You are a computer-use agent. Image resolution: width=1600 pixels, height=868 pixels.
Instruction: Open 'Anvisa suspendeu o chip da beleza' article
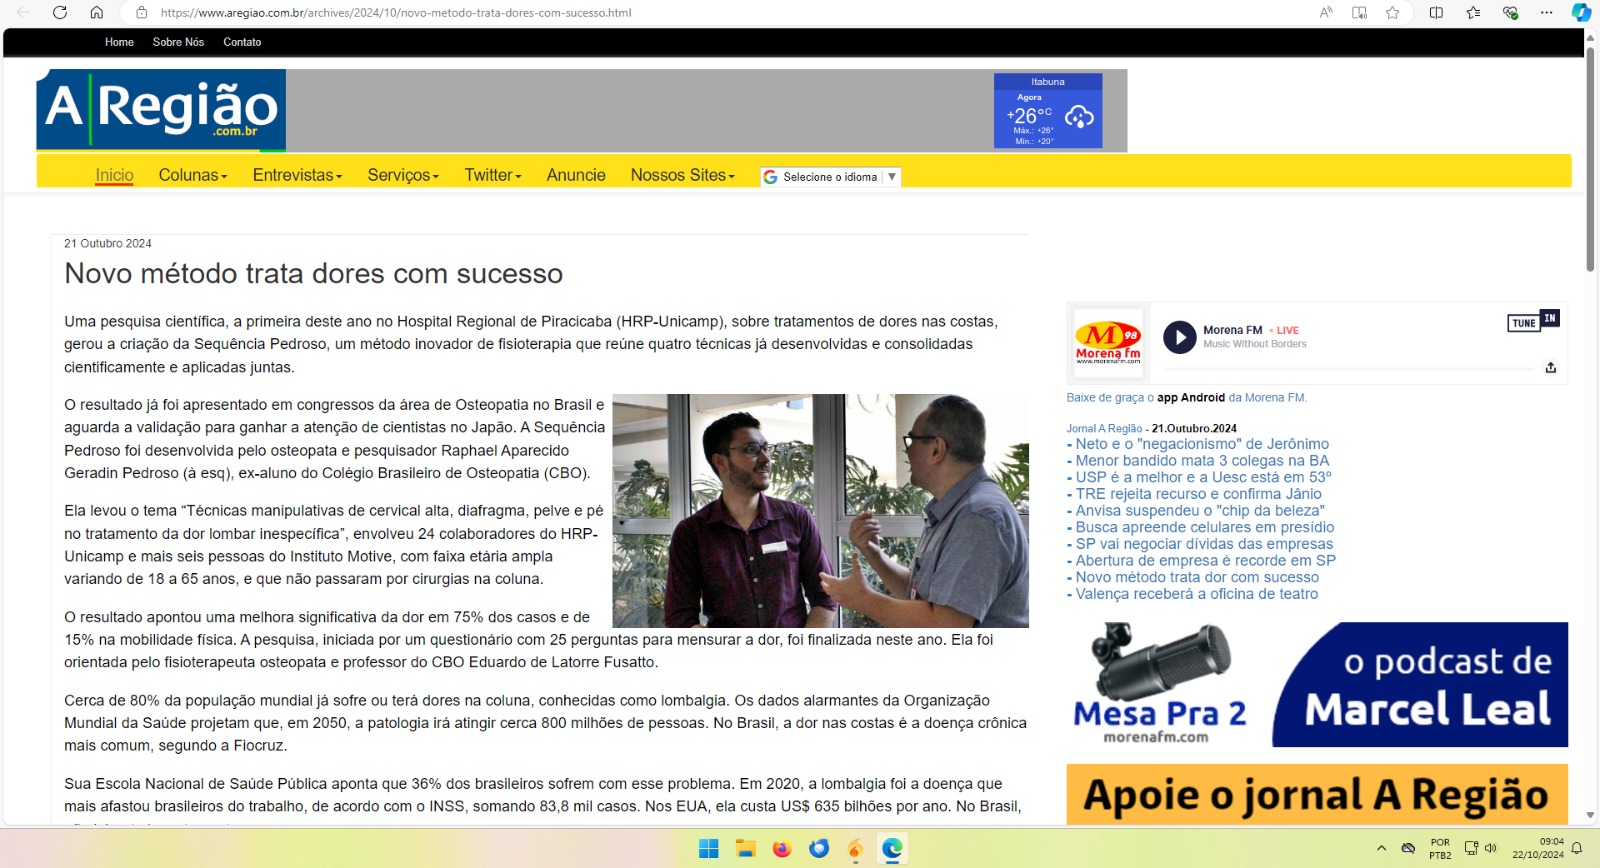pyautogui.click(x=1200, y=511)
